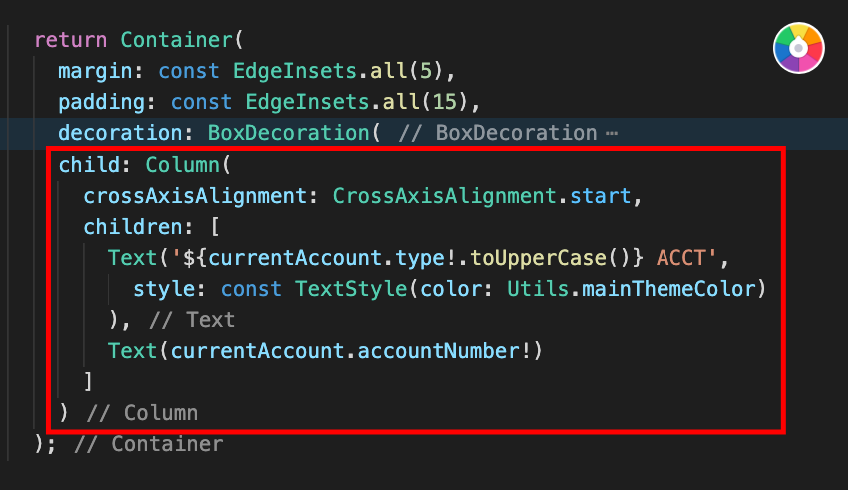
Task: Click the Column widget name
Action: pos(182,165)
